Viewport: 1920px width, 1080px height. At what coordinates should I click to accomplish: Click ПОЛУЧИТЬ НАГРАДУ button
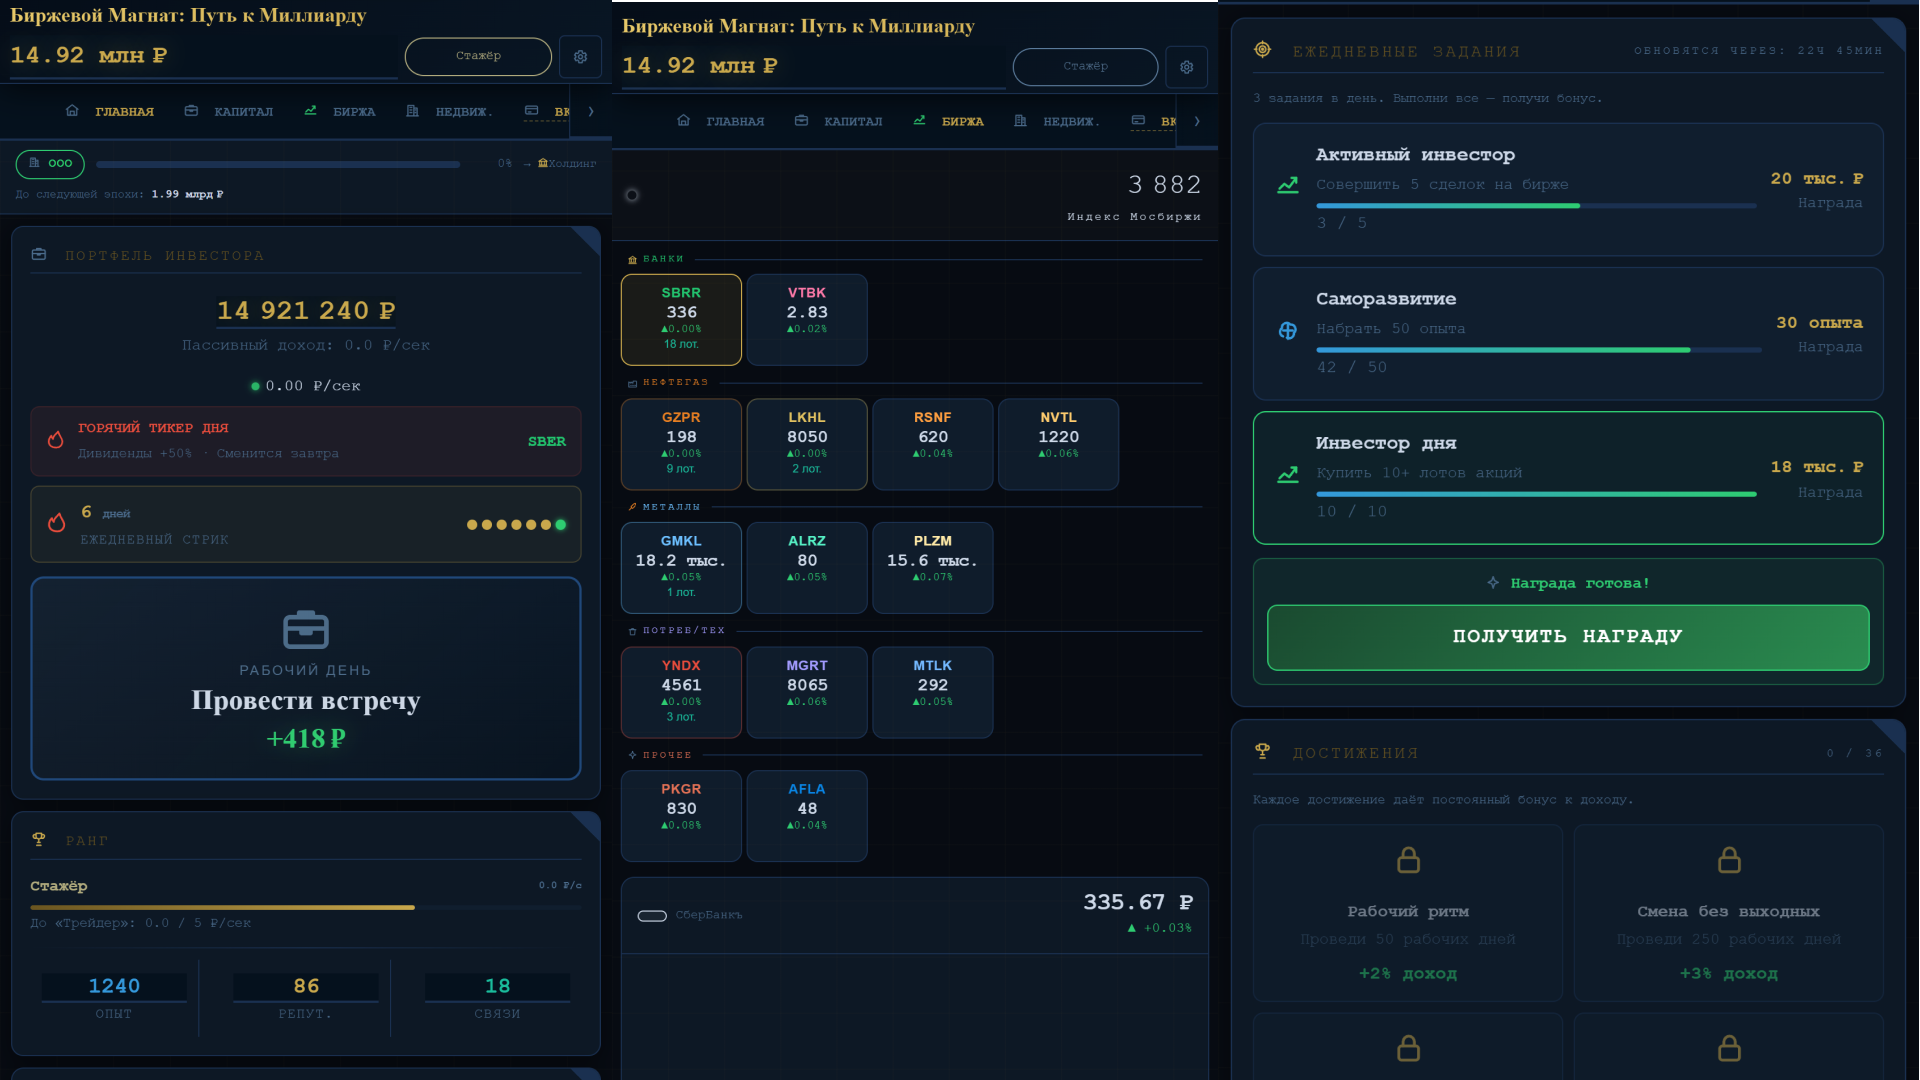pos(1568,637)
